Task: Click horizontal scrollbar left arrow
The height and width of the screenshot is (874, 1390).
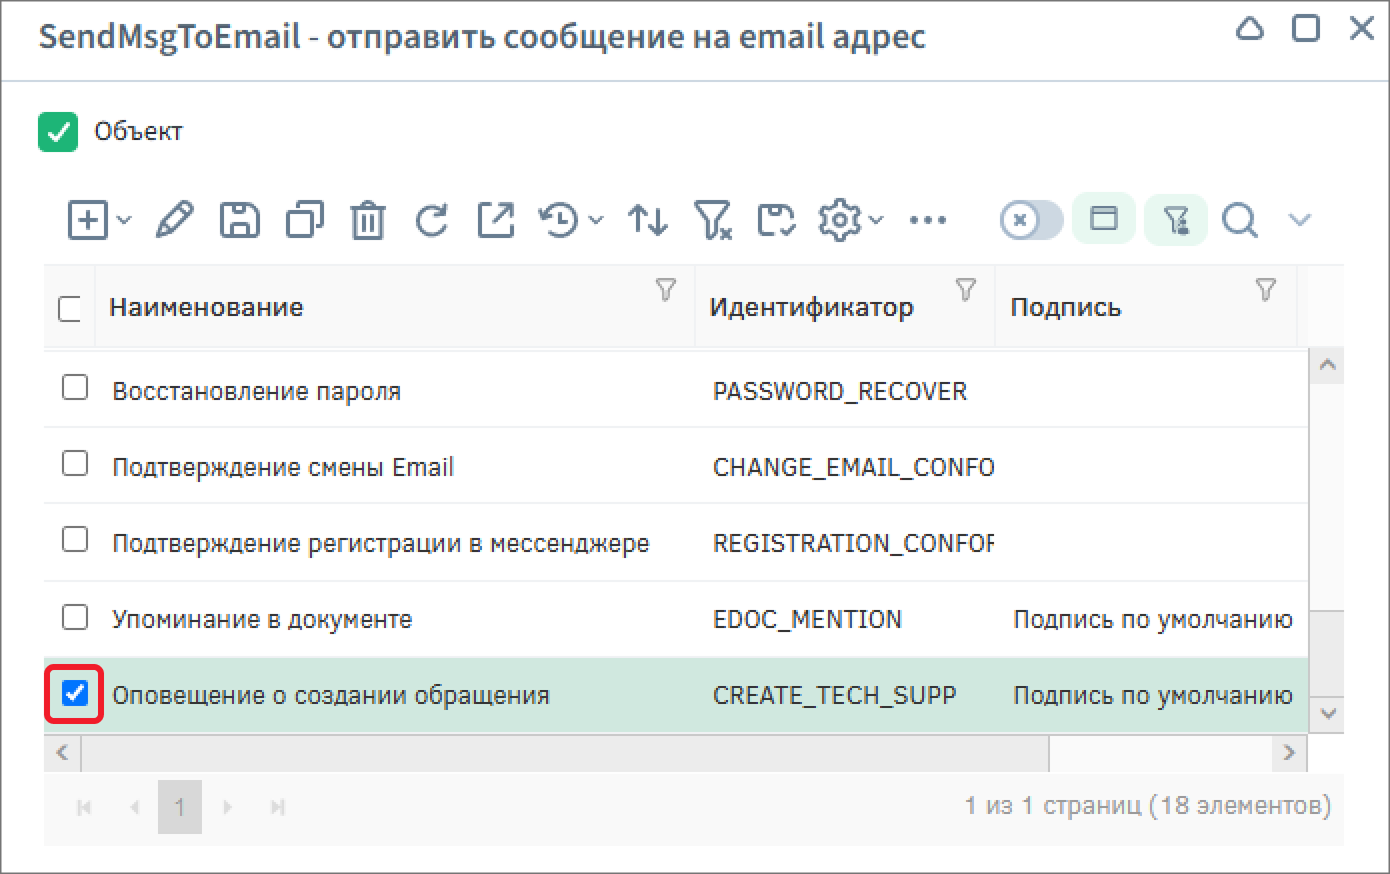Action: (x=62, y=752)
